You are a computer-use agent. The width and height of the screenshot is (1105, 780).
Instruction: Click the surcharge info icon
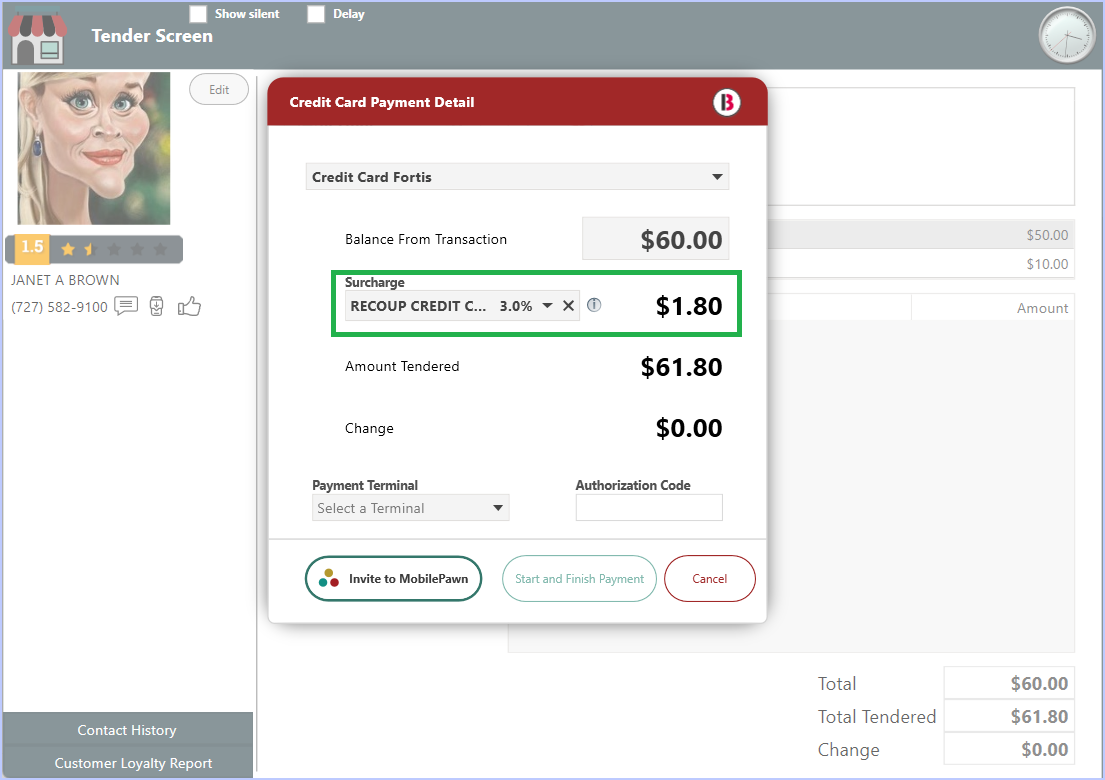[594, 305]
